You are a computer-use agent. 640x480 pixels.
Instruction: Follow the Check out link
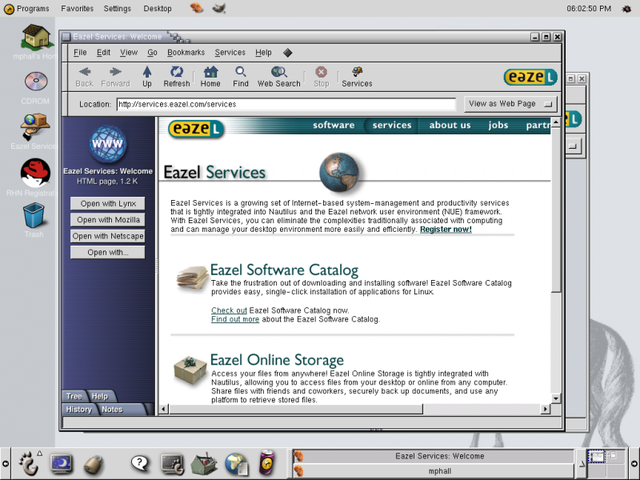point(229,310)
